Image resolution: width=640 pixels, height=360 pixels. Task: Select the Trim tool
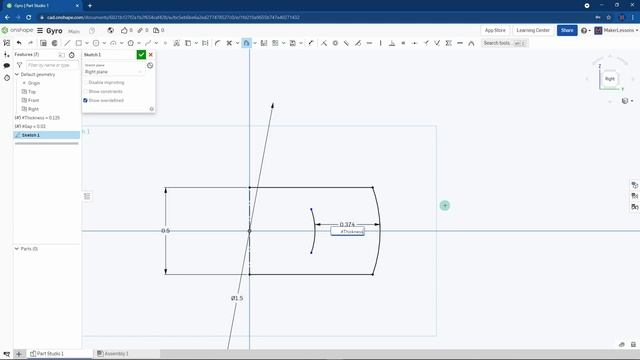229,43
